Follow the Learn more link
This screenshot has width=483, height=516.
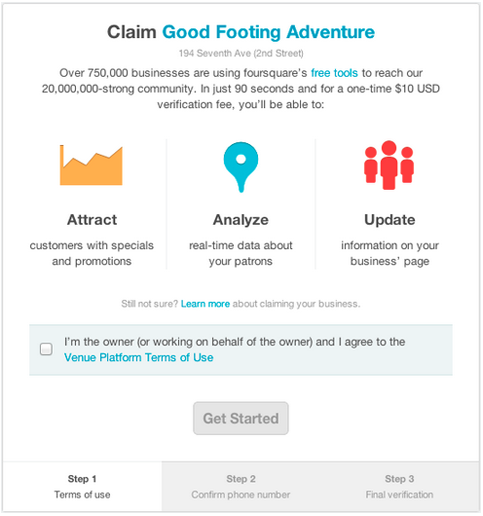click(x=205, y=304)
